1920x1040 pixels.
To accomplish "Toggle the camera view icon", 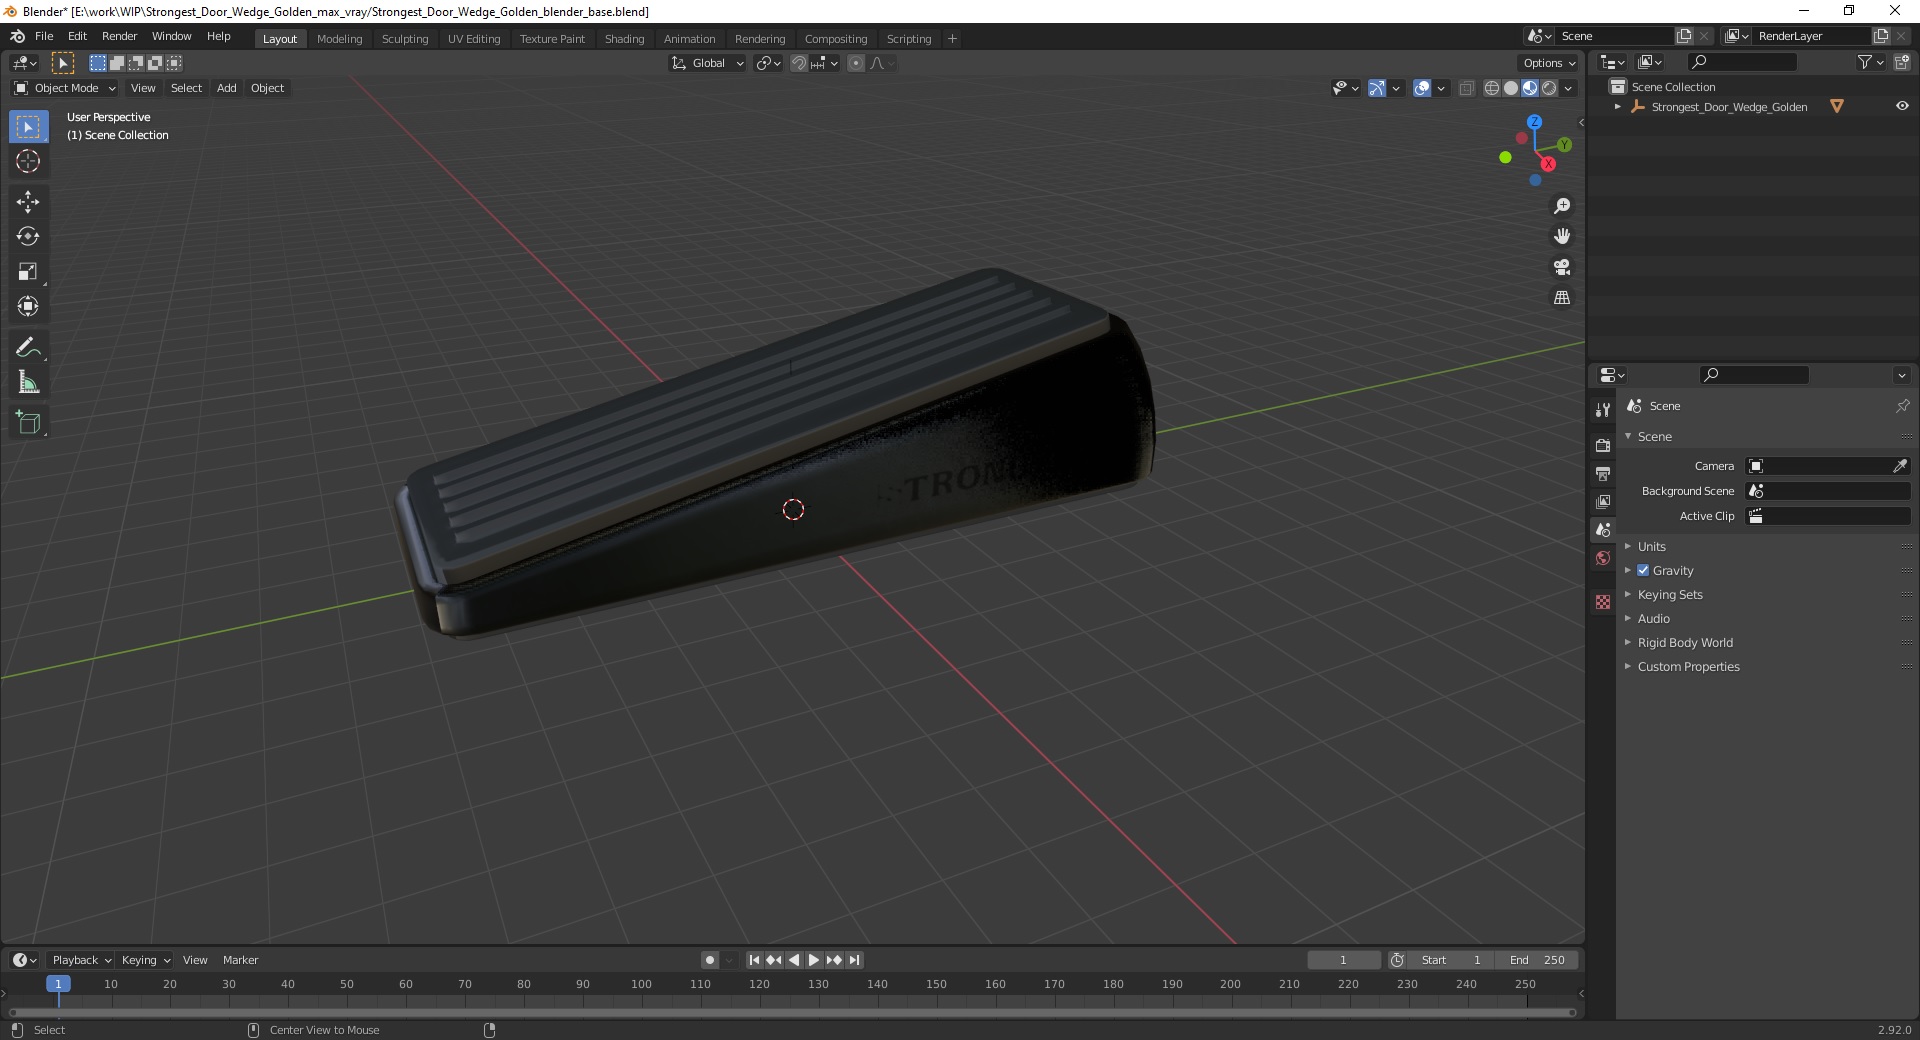I will click(x=1562, y=267).
